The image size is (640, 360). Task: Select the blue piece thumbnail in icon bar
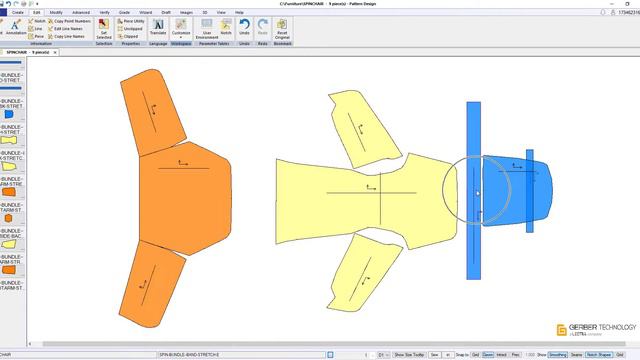pyautogui.click(x=9, y=114)
